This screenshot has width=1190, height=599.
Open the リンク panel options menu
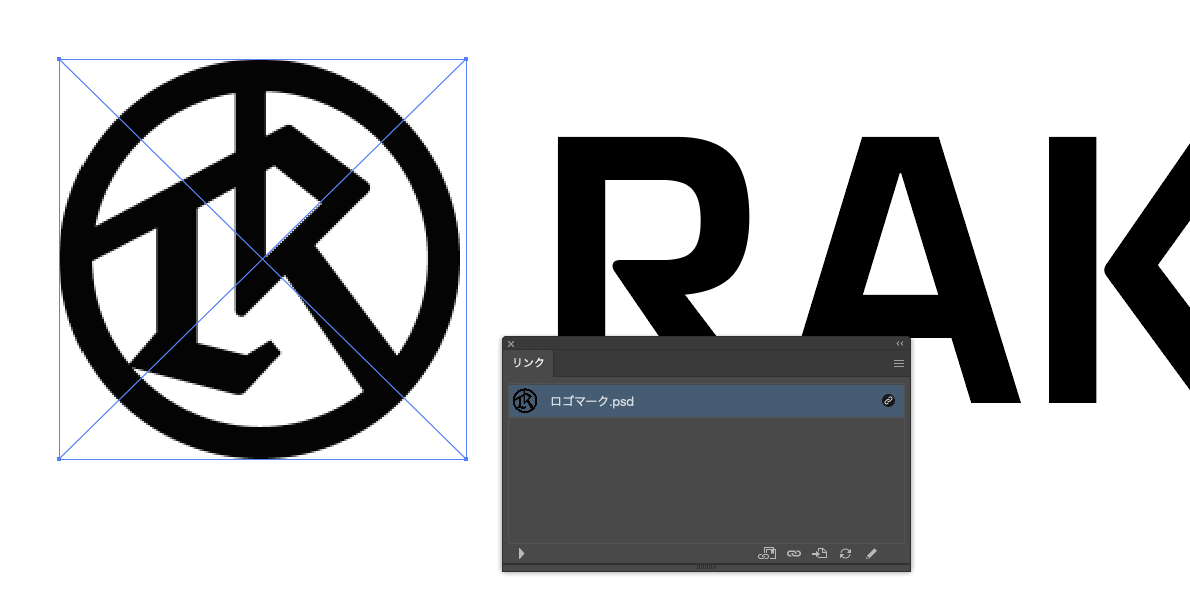899,364
